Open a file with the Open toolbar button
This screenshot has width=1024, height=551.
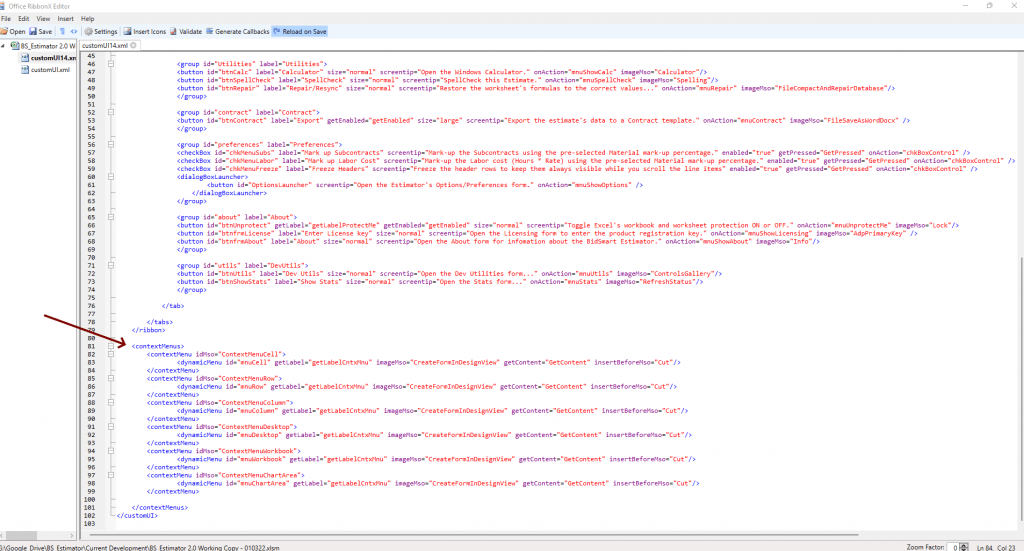13,31
